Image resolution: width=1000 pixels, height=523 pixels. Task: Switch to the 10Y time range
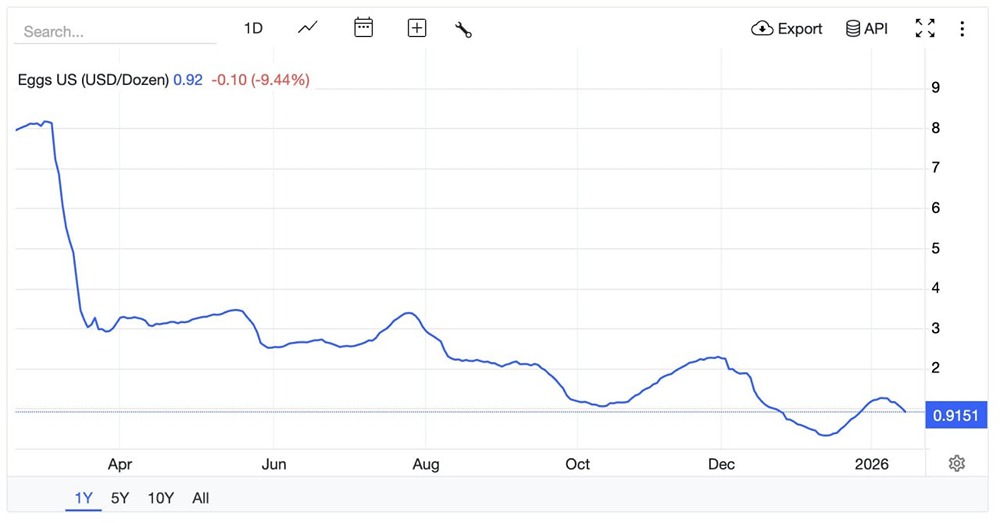[160, 498]
